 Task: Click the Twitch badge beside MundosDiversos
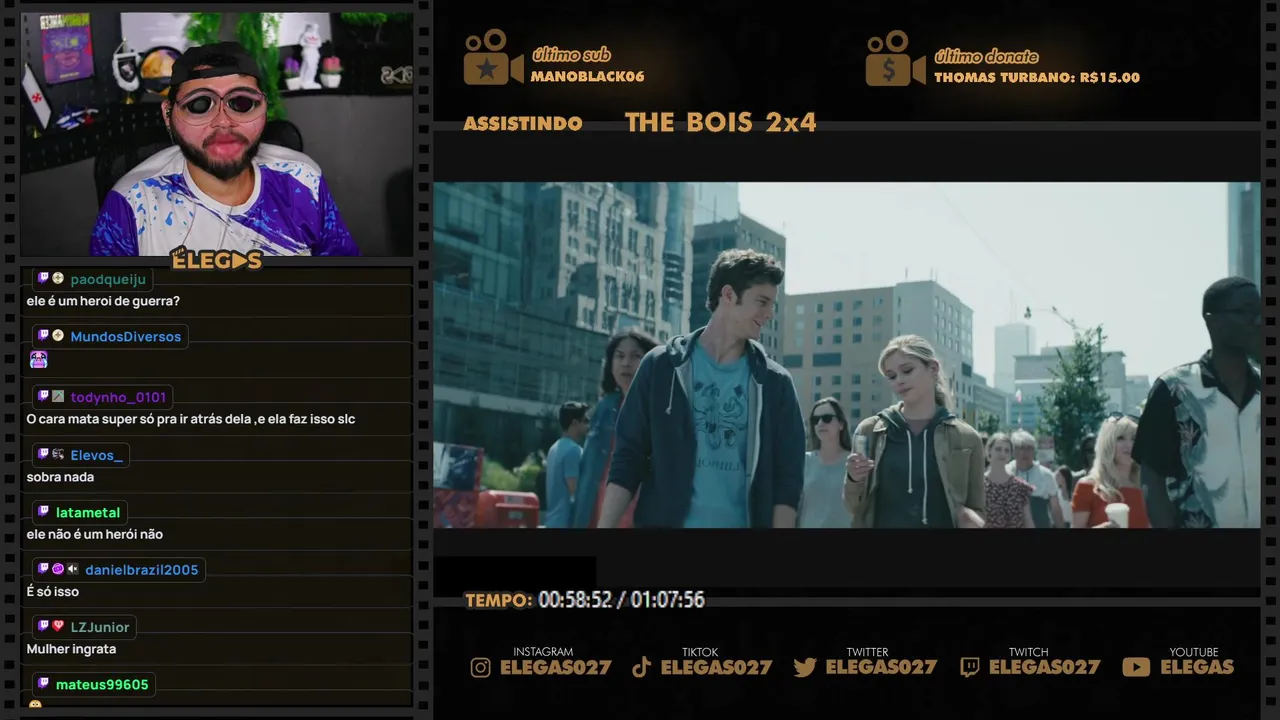tap(43, 336)
